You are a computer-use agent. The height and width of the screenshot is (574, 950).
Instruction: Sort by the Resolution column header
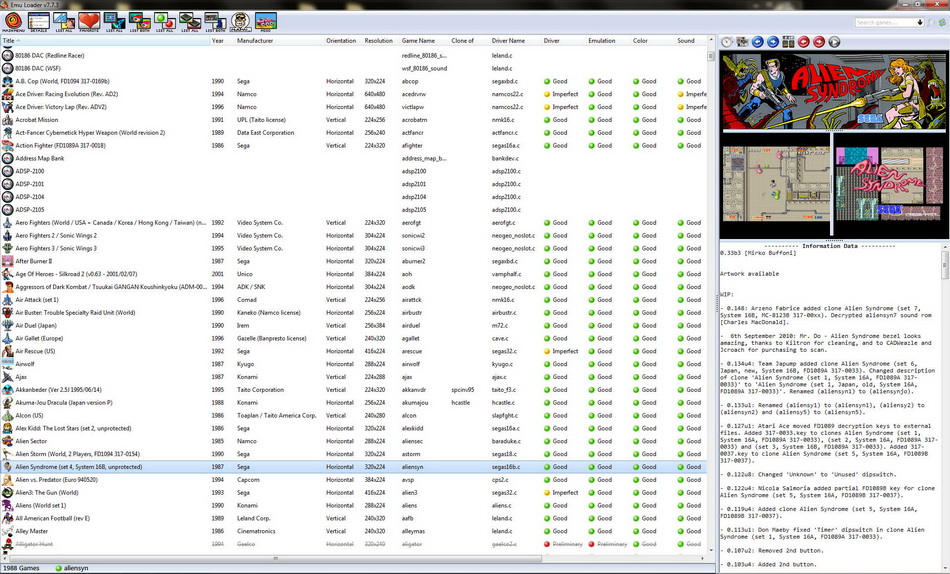(x=380, y=41)
